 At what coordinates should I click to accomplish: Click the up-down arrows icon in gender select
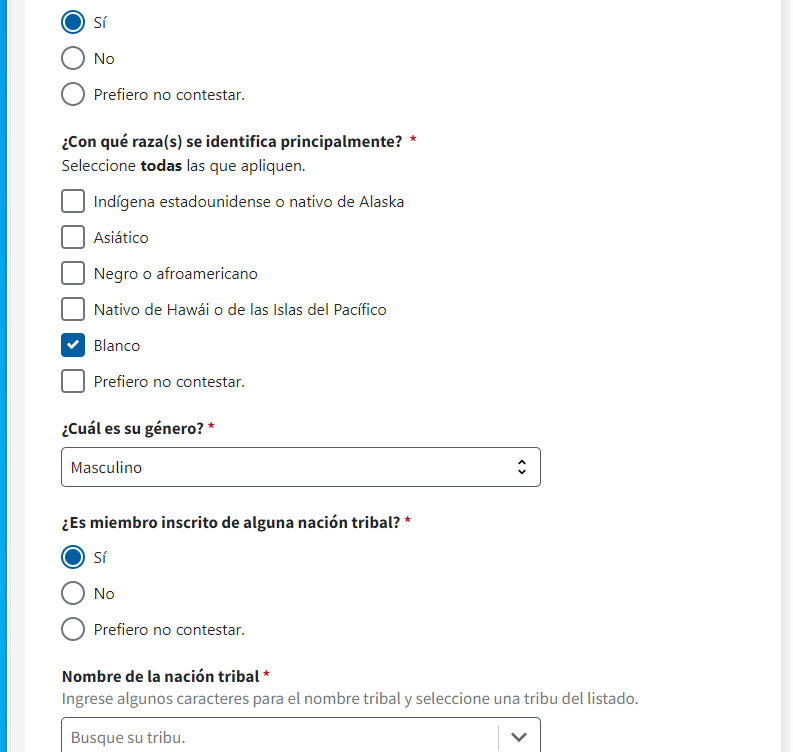521,467
